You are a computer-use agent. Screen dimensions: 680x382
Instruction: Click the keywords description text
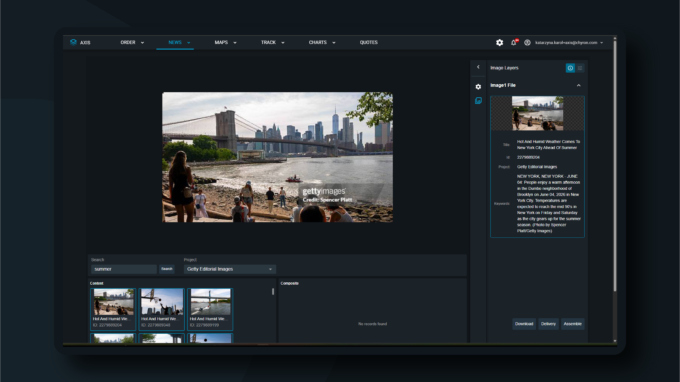click(549, 204)
